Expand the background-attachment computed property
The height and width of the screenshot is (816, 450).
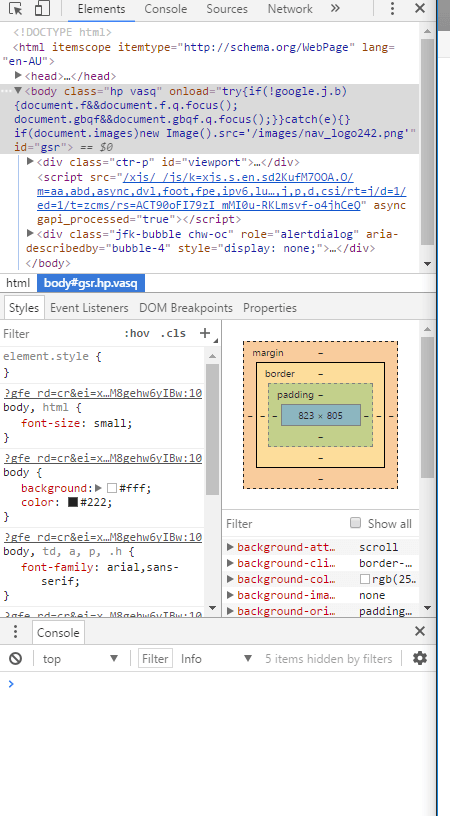click(230, 547)
